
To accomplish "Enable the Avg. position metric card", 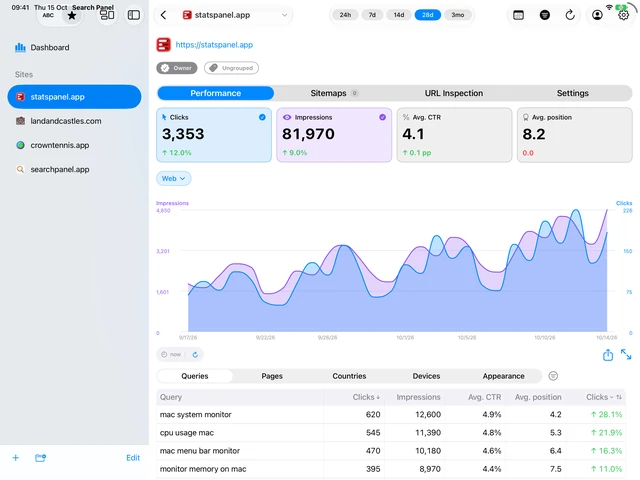I will (x=574, y=135).
